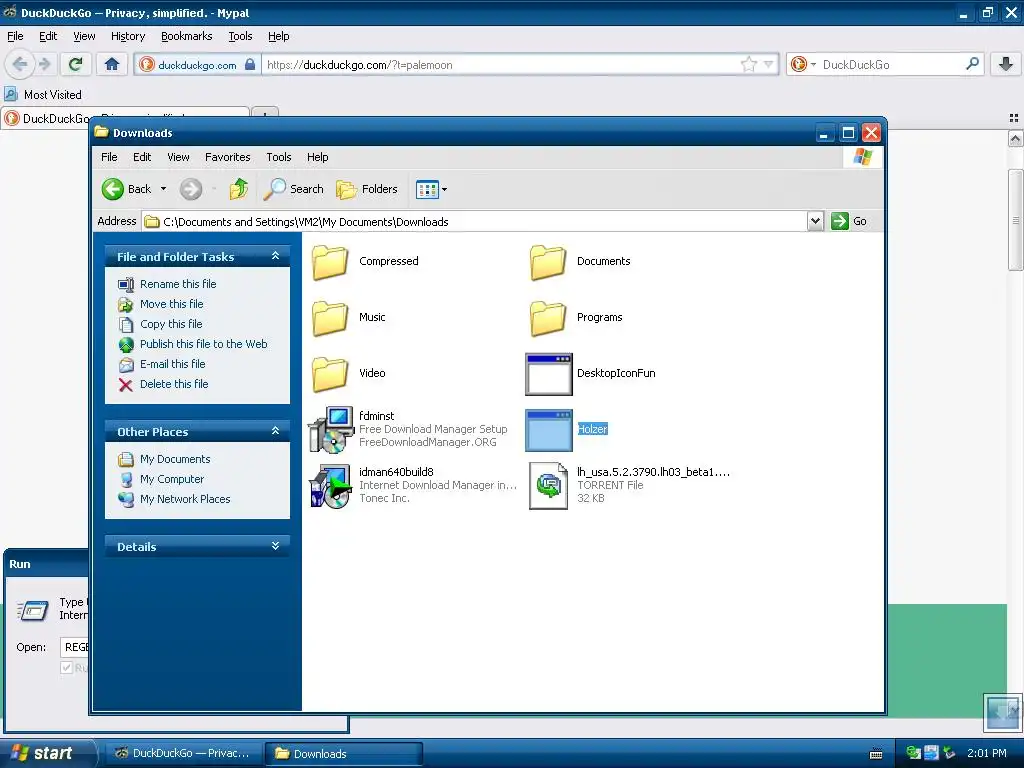The image size is (1024, 768).
Task: Open Mypal Bookmarks menu
Action: 186,37
